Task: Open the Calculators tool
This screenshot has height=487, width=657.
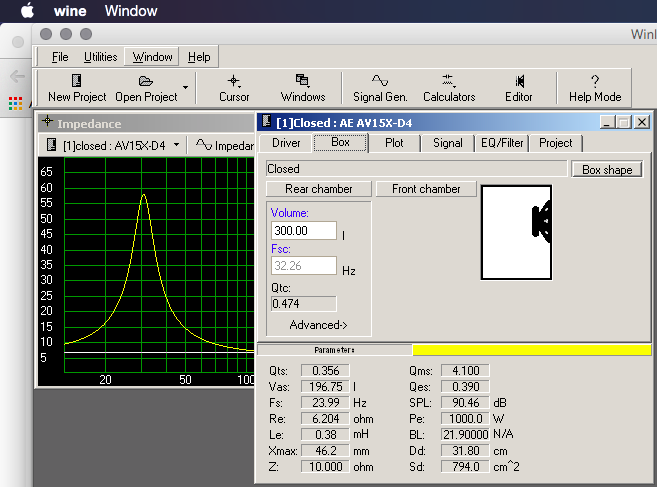Action: point(449,88)
